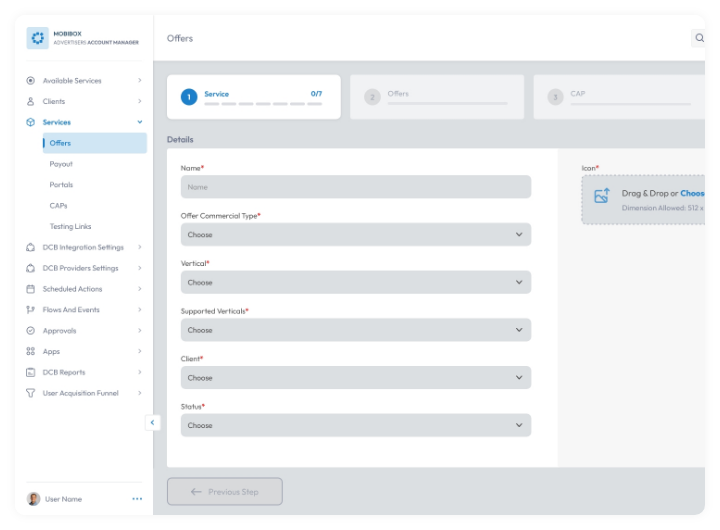Click the DCB Reports icon

click(30, 372)
